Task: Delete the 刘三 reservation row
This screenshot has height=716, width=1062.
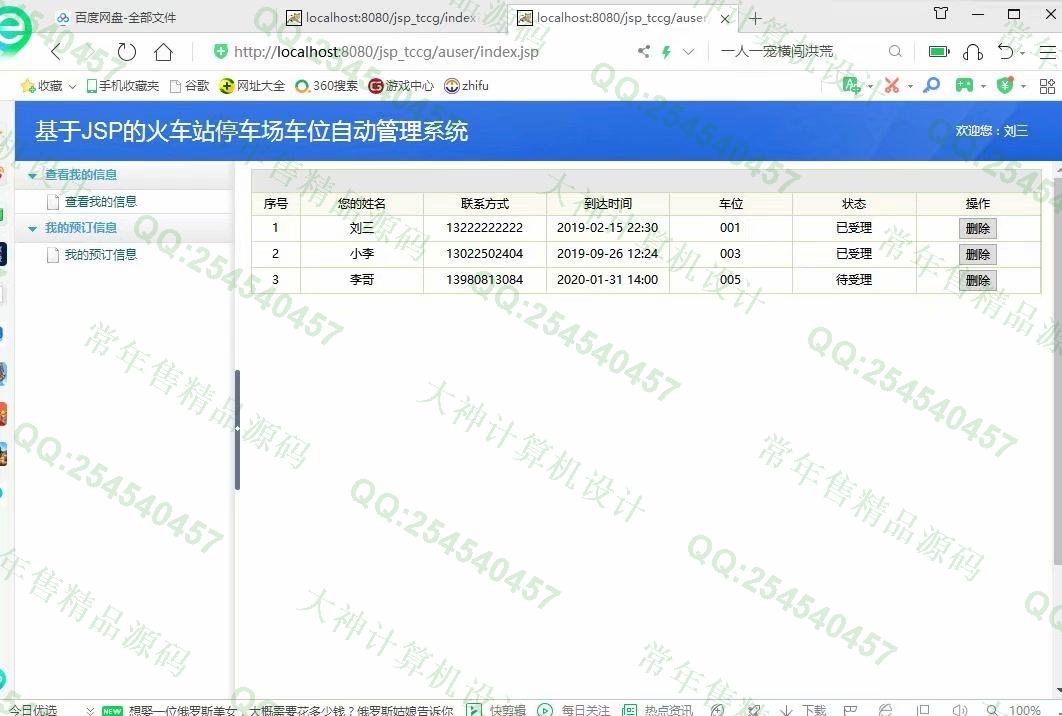Action: (x=977, y=228)
